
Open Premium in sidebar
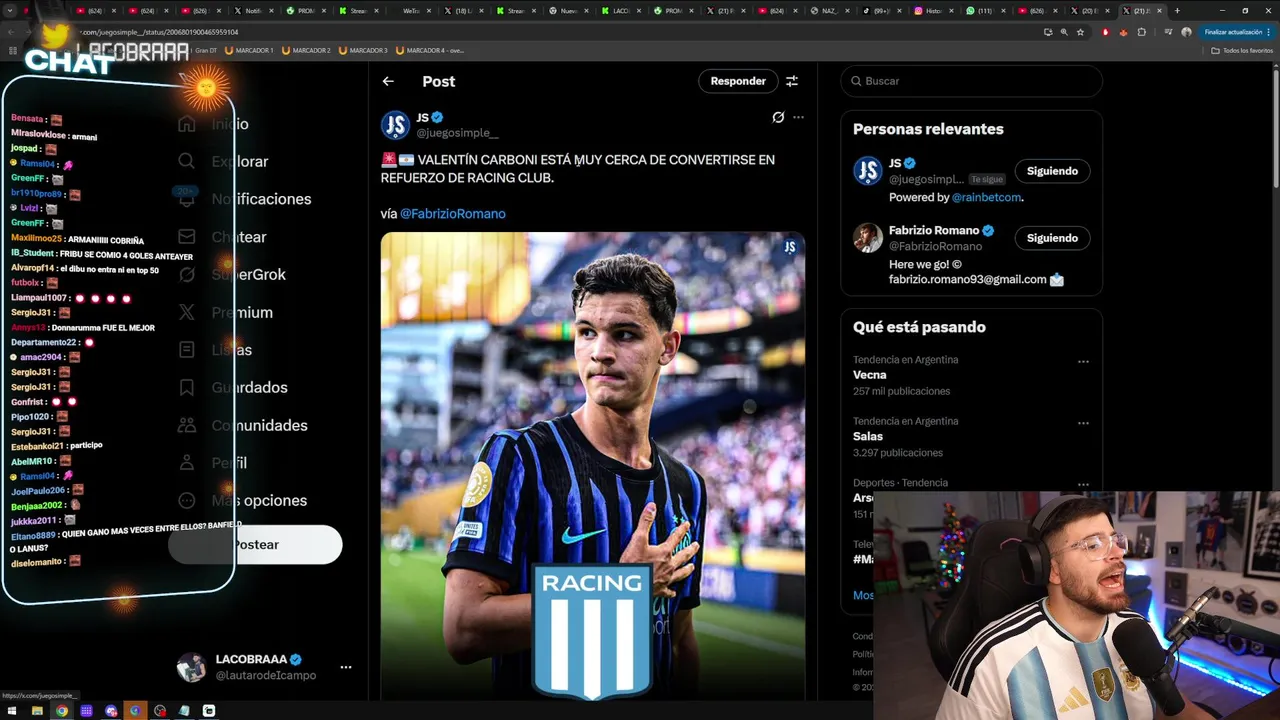coord(225,312)
